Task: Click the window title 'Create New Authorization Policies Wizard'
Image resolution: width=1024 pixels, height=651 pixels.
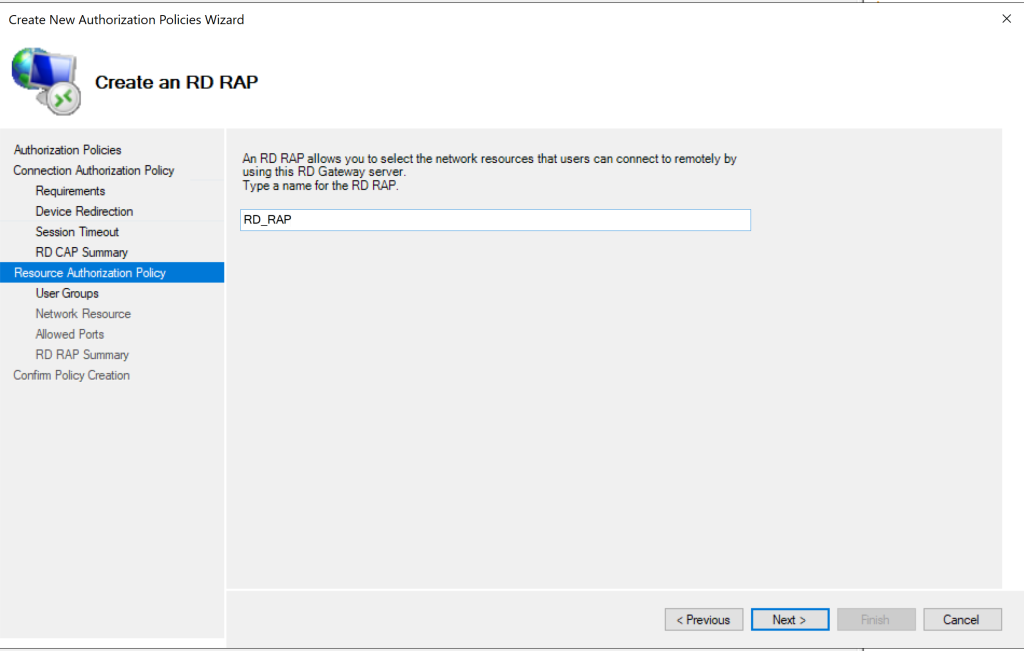Action: 126,20
